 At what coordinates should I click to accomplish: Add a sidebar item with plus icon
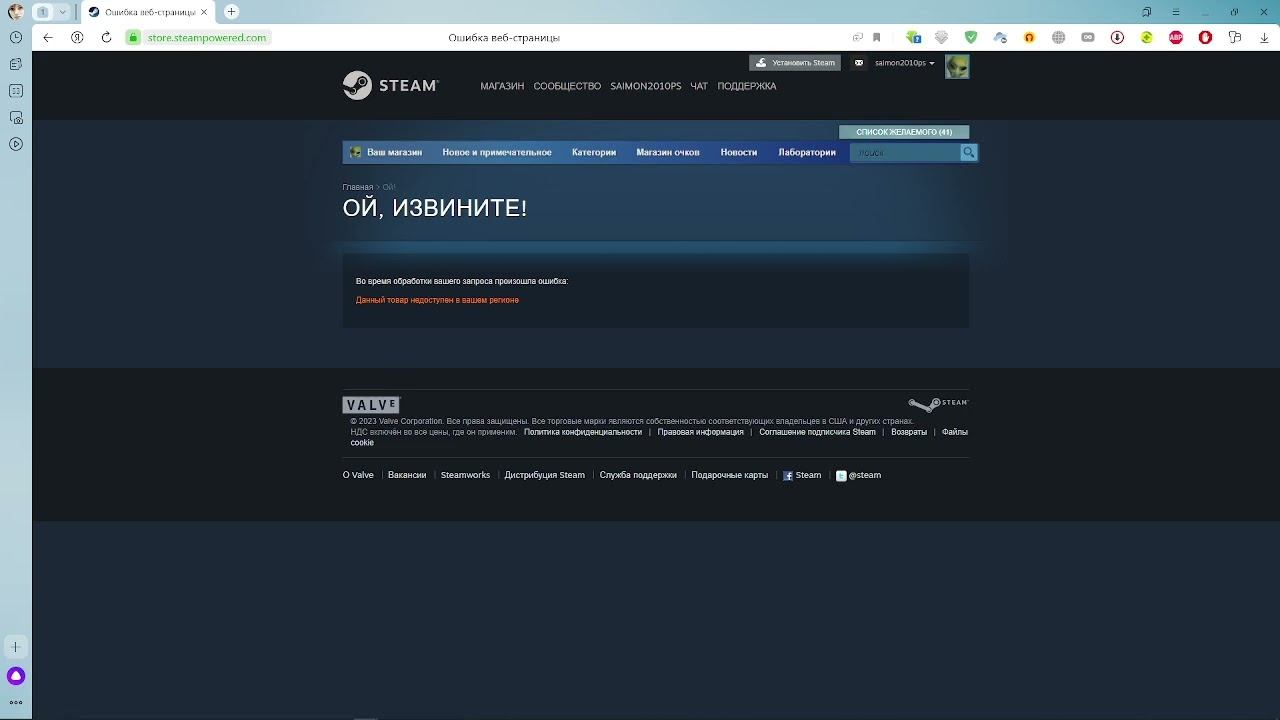tap(15, 647)
